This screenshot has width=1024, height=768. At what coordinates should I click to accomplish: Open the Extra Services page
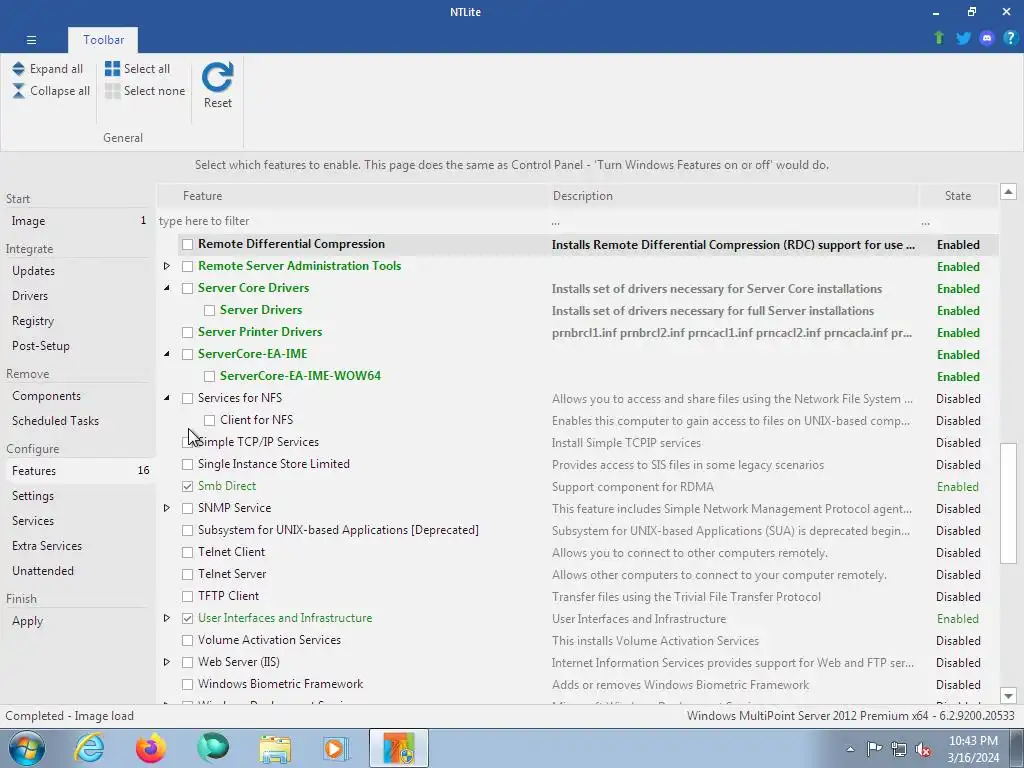click(x=78, y=545)
